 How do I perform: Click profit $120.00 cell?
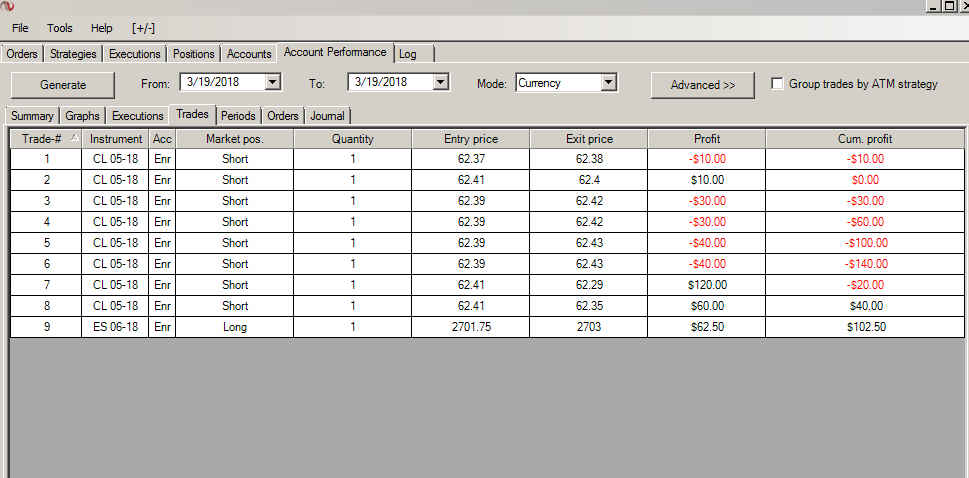click(x=707, y=285)
